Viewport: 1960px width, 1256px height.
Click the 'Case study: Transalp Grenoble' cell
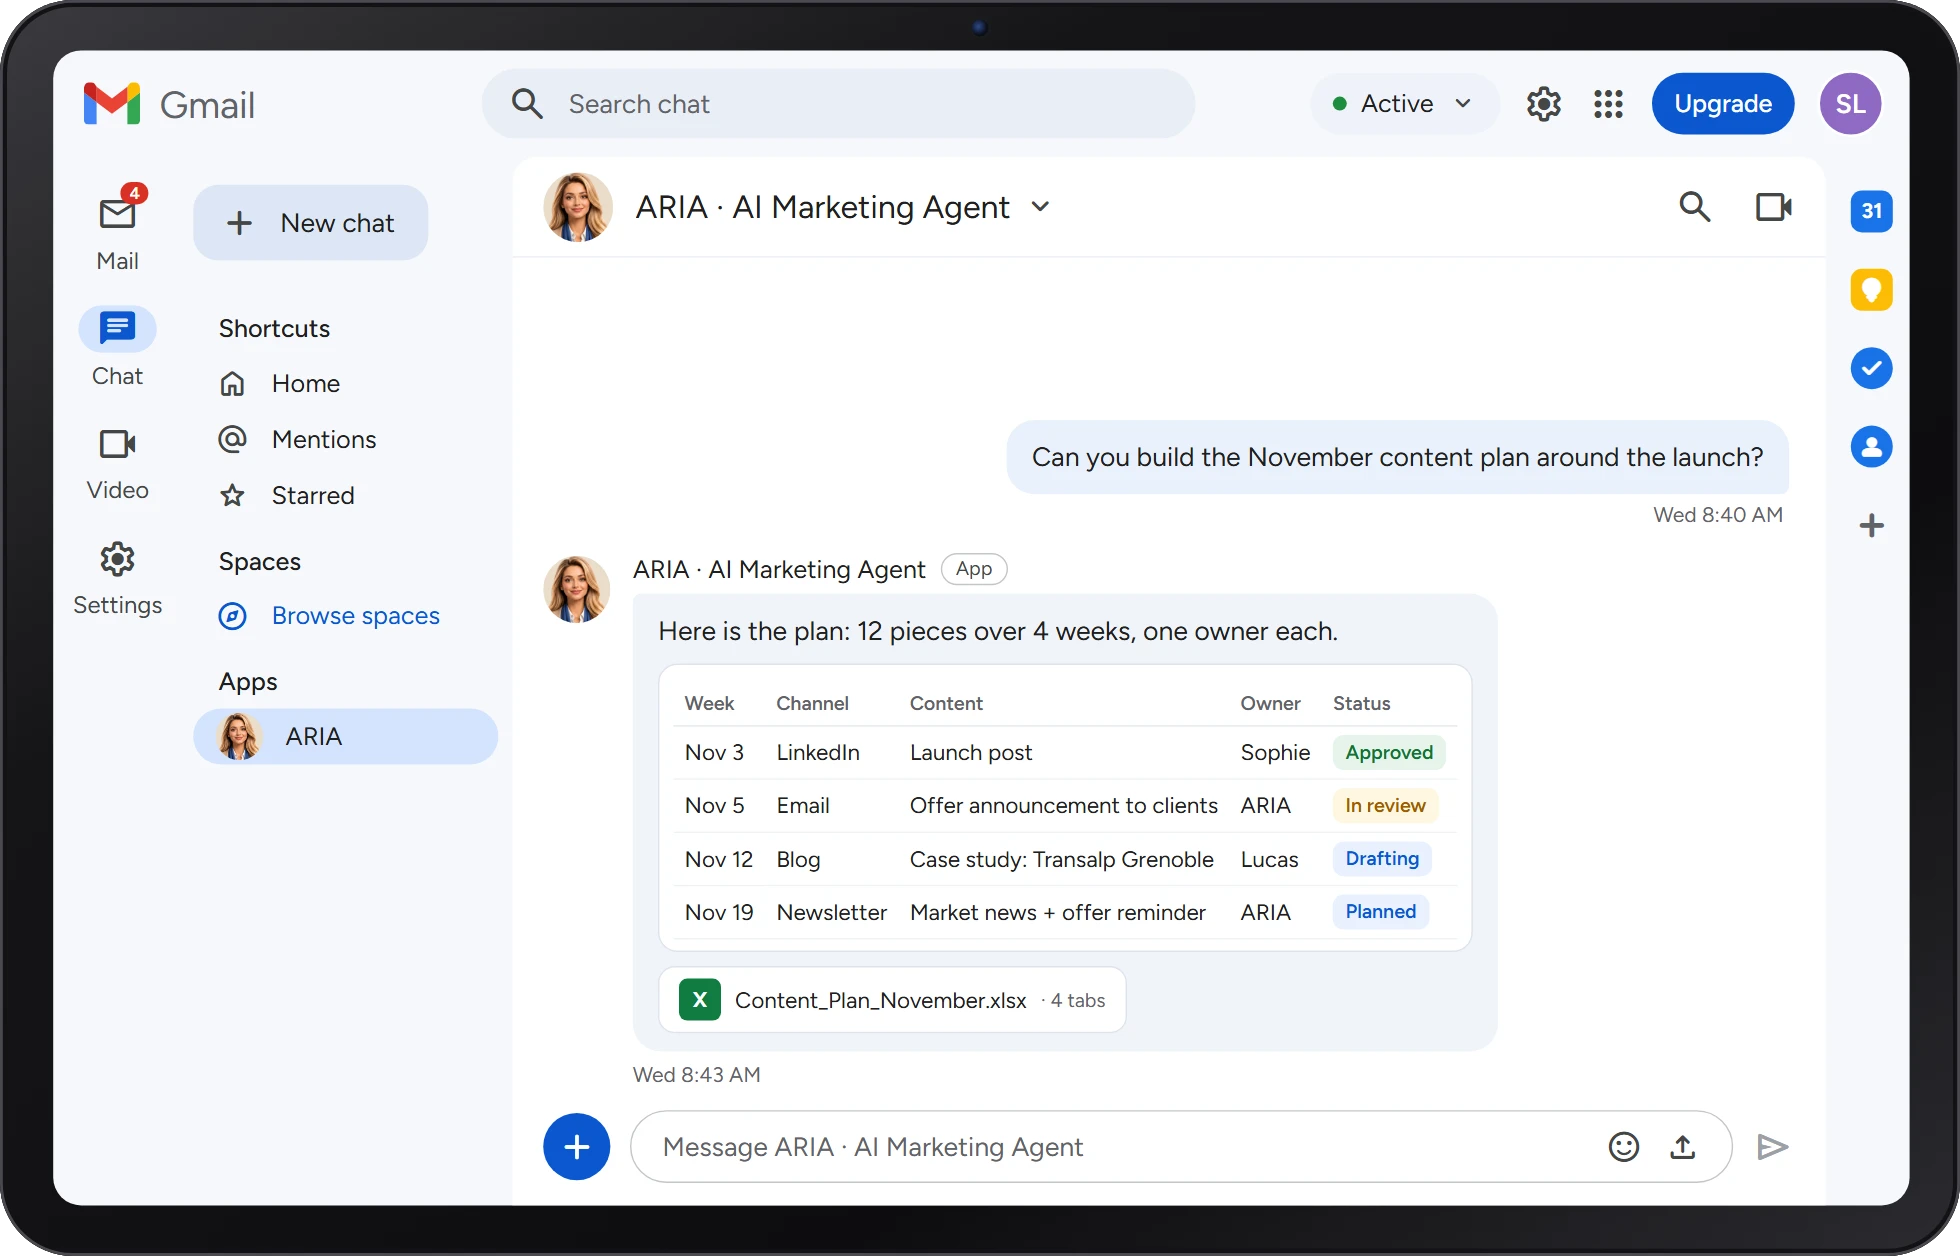click(1061, 860)
